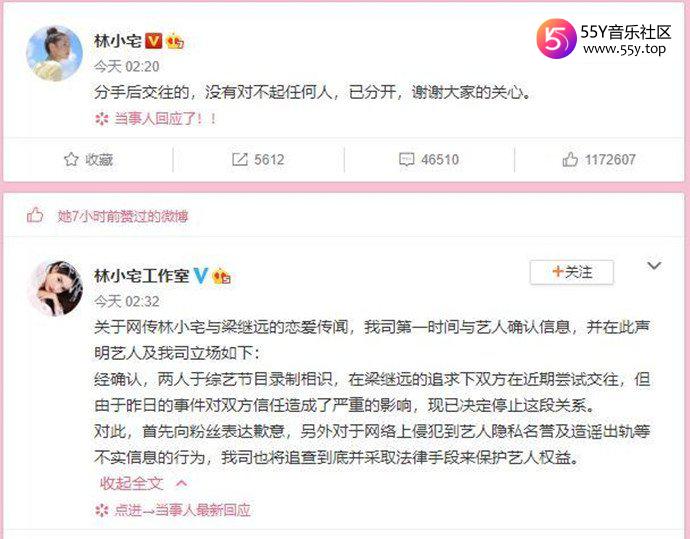Screen dimensions: 690x539
Task: Open comments icon with 46510
Action: pos(406,159)
